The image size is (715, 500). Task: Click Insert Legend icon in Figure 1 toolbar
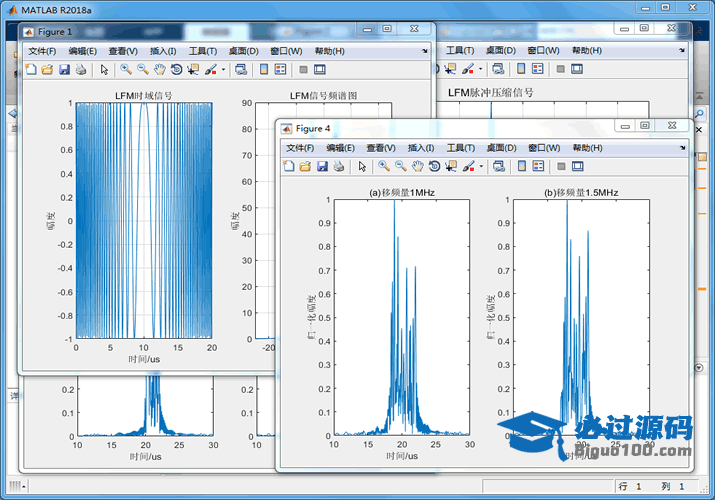click(281, 70)
